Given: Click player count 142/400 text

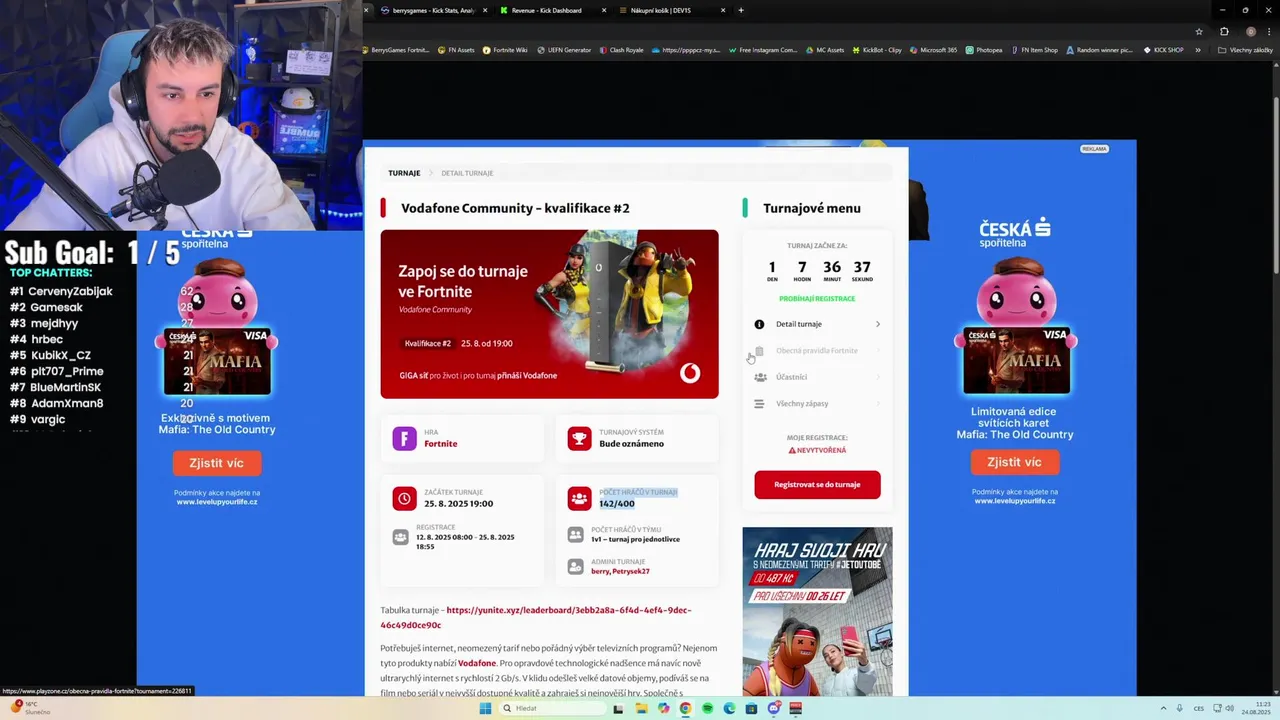Looking at the screenshot, I should (617, 504).
